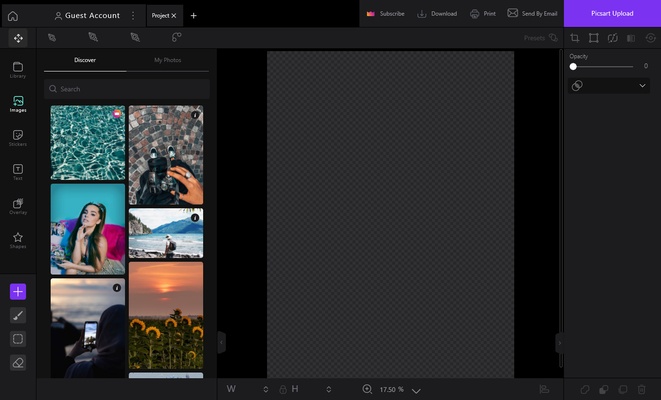This screenshot has width=661, height=400.
Task: Select the mountain lake thumbnail
Action: (166, 233)
